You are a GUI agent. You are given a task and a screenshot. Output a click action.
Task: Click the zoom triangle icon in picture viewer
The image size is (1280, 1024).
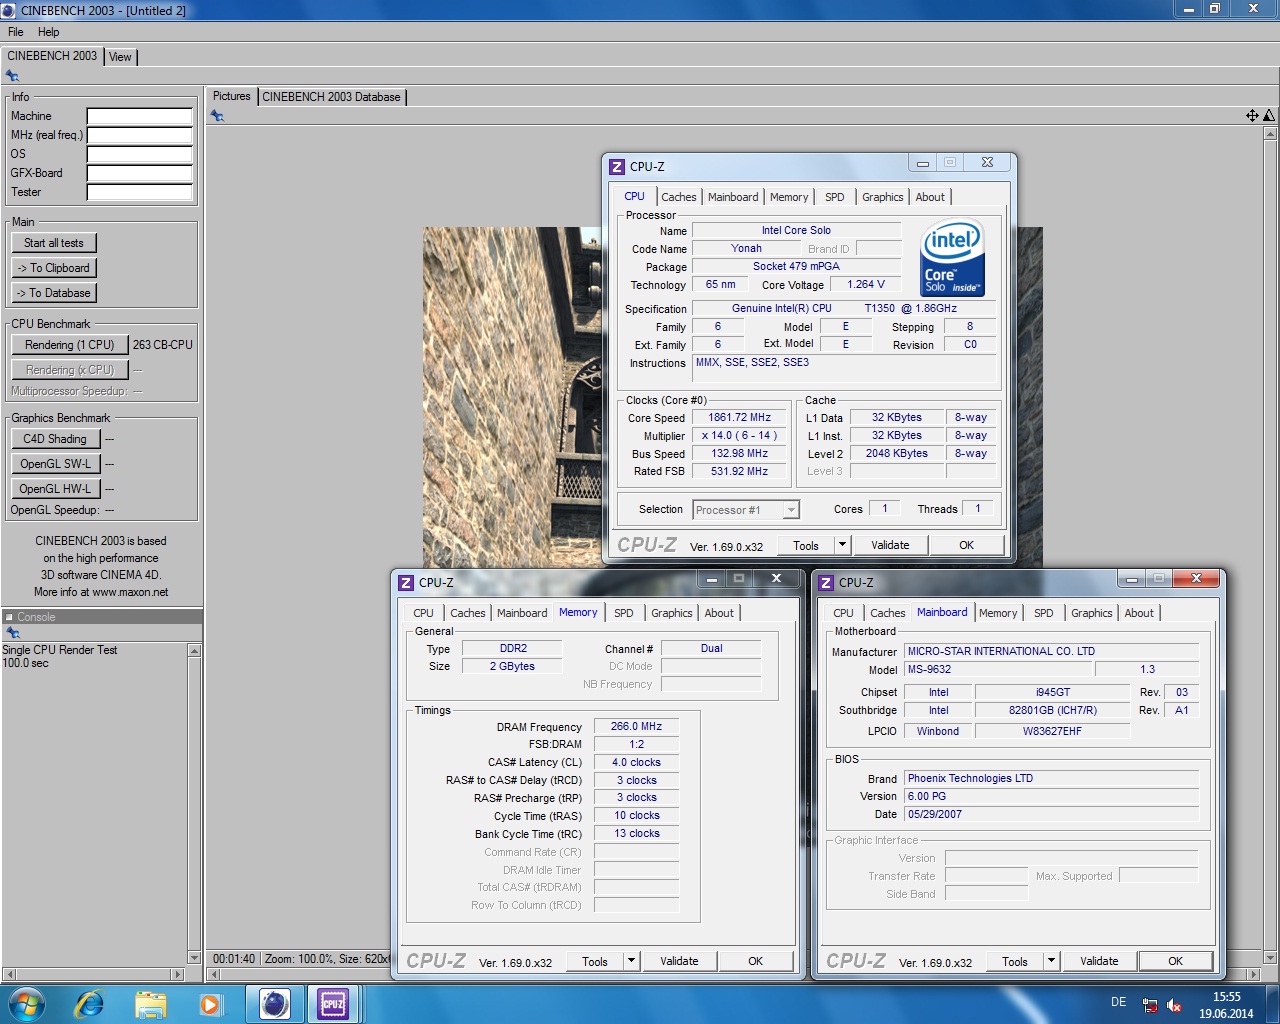tap(1269, 116)
